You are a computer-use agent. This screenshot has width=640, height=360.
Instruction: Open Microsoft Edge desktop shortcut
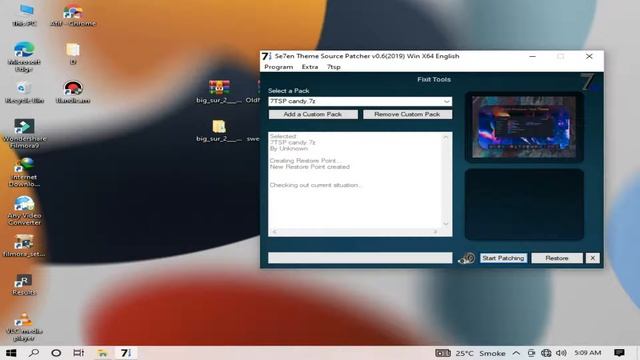click(24, 56)
